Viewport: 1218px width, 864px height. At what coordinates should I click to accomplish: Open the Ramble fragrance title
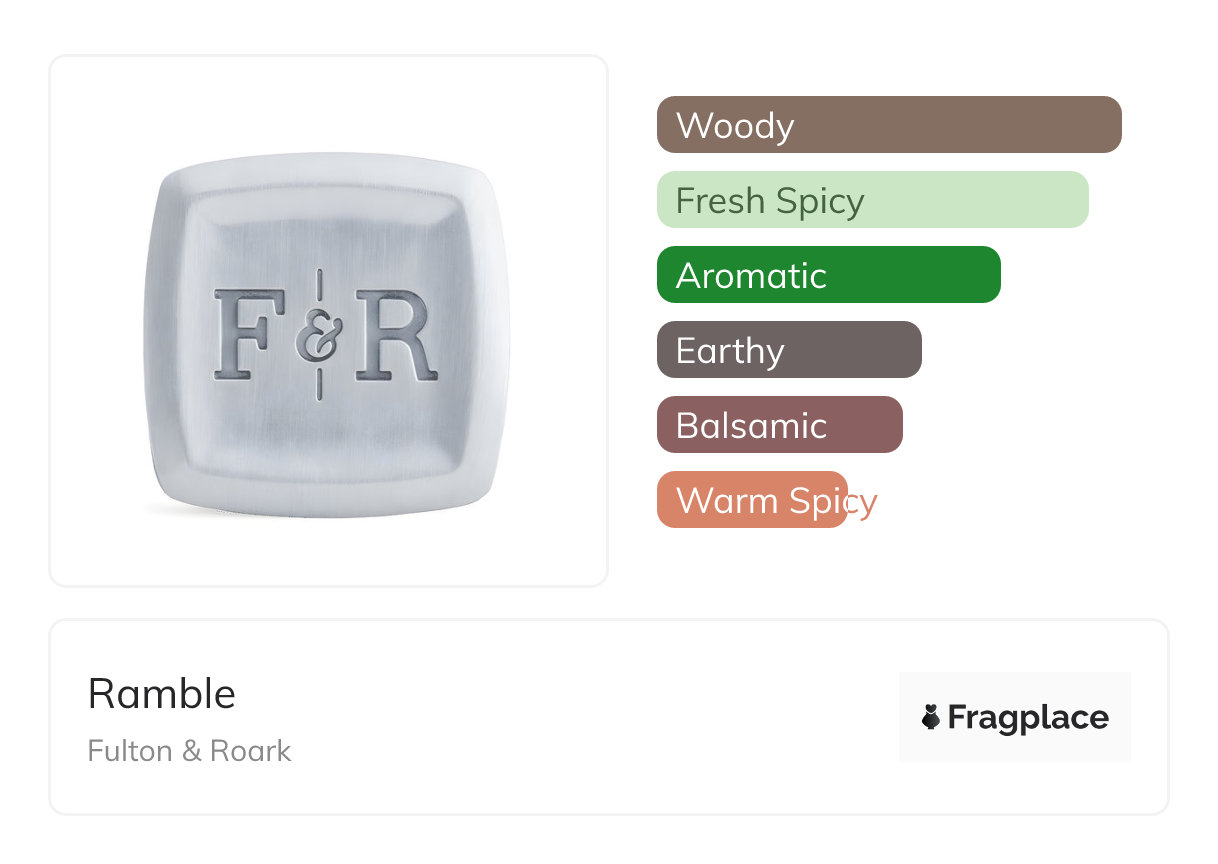coord(162,694)
